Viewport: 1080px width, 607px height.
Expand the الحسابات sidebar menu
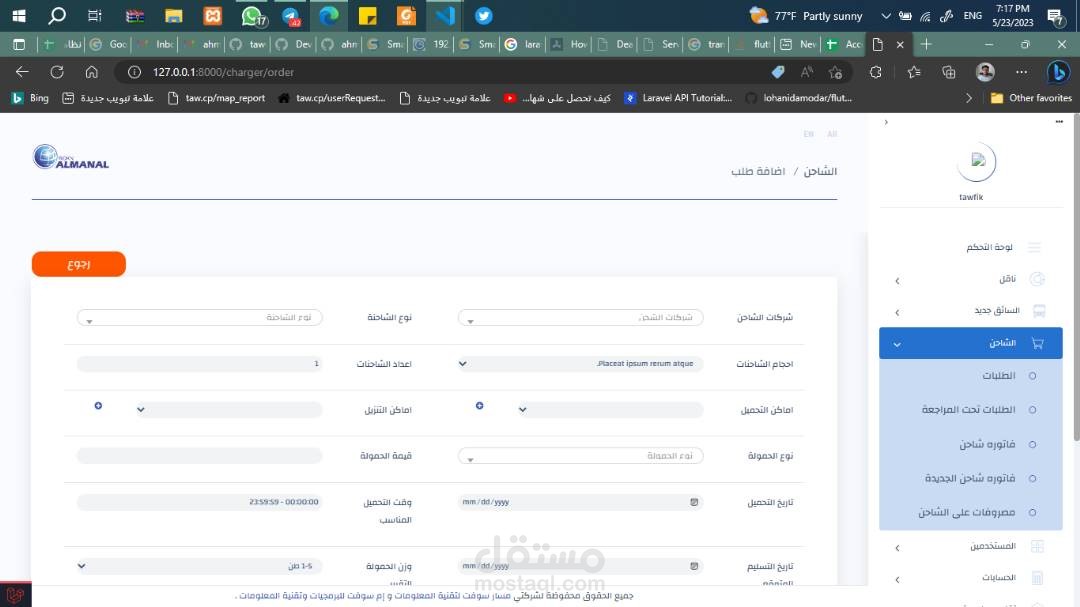click(x=970, y=578)
